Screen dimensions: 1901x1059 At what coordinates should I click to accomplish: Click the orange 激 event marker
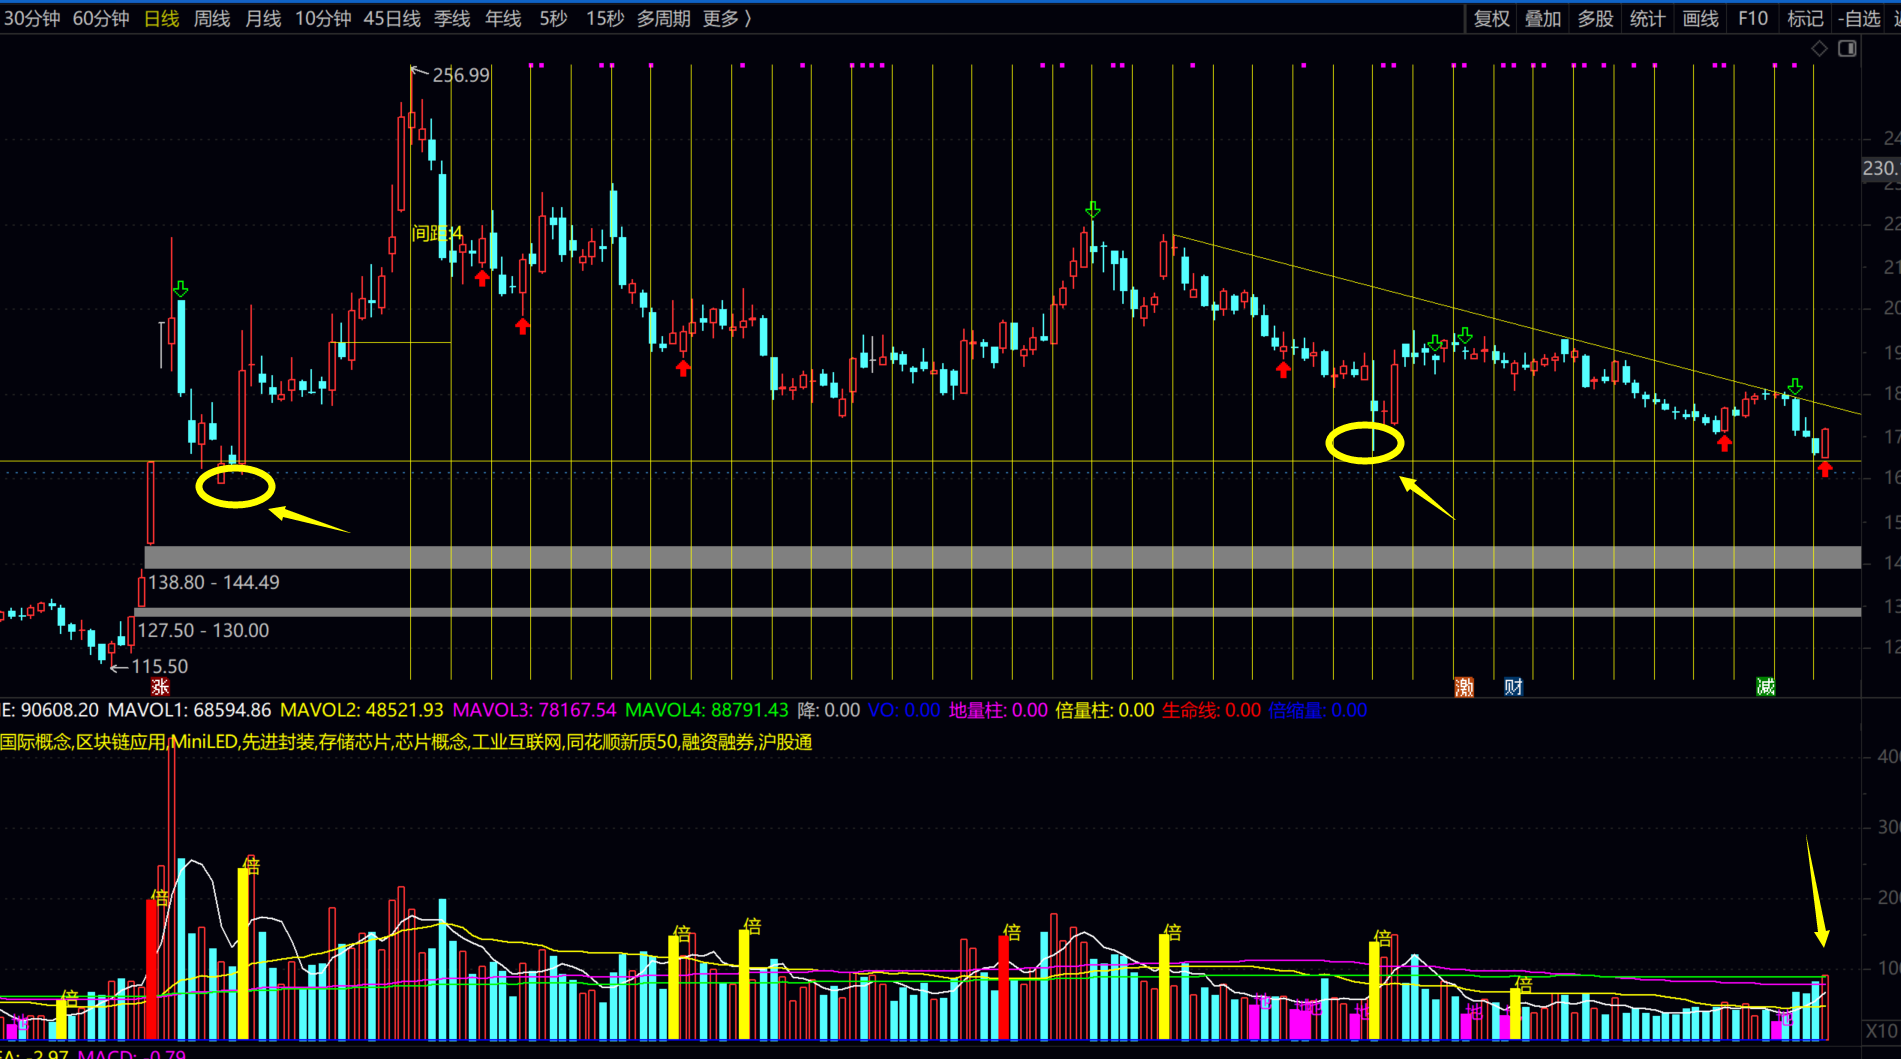click(1464, 686)
